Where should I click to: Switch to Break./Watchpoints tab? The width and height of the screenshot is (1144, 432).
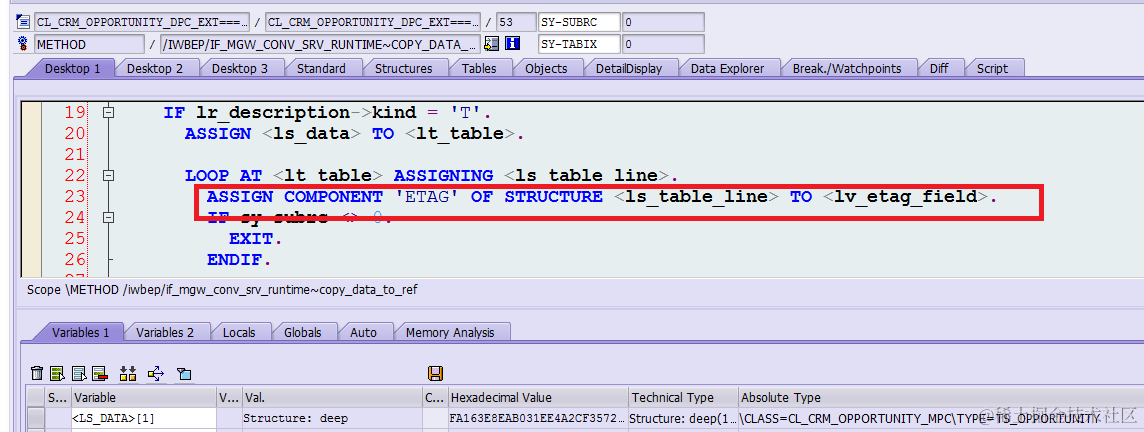point(846,68)
